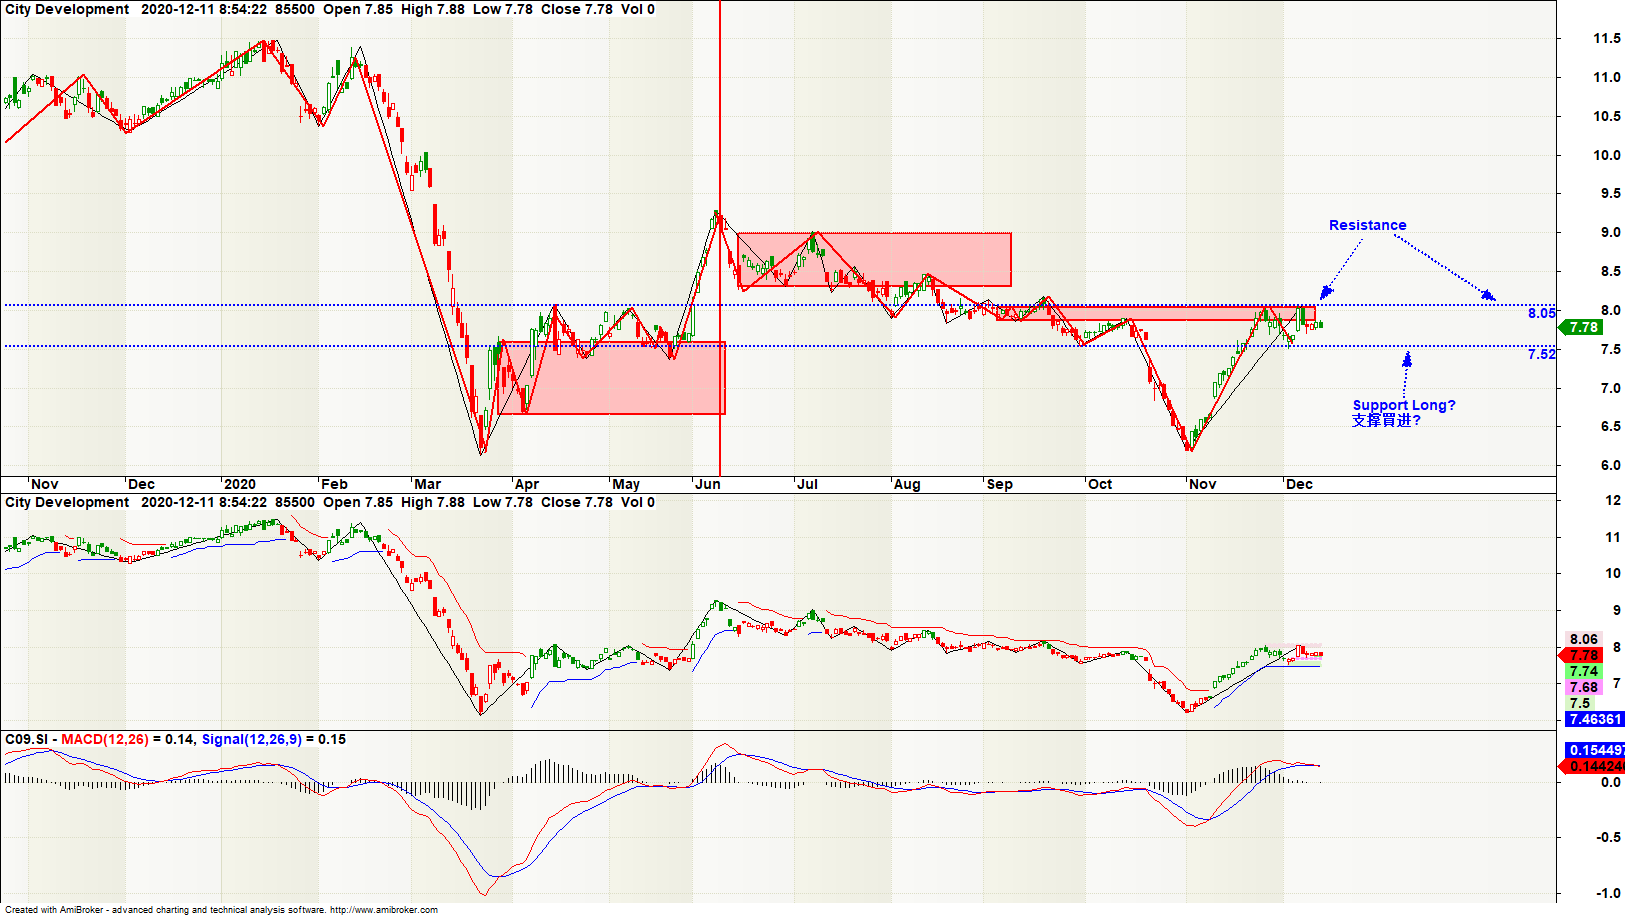1625x916 pixels.
Task: Click the red "7.78" price tag
Action: click(x=1583, y=655)
